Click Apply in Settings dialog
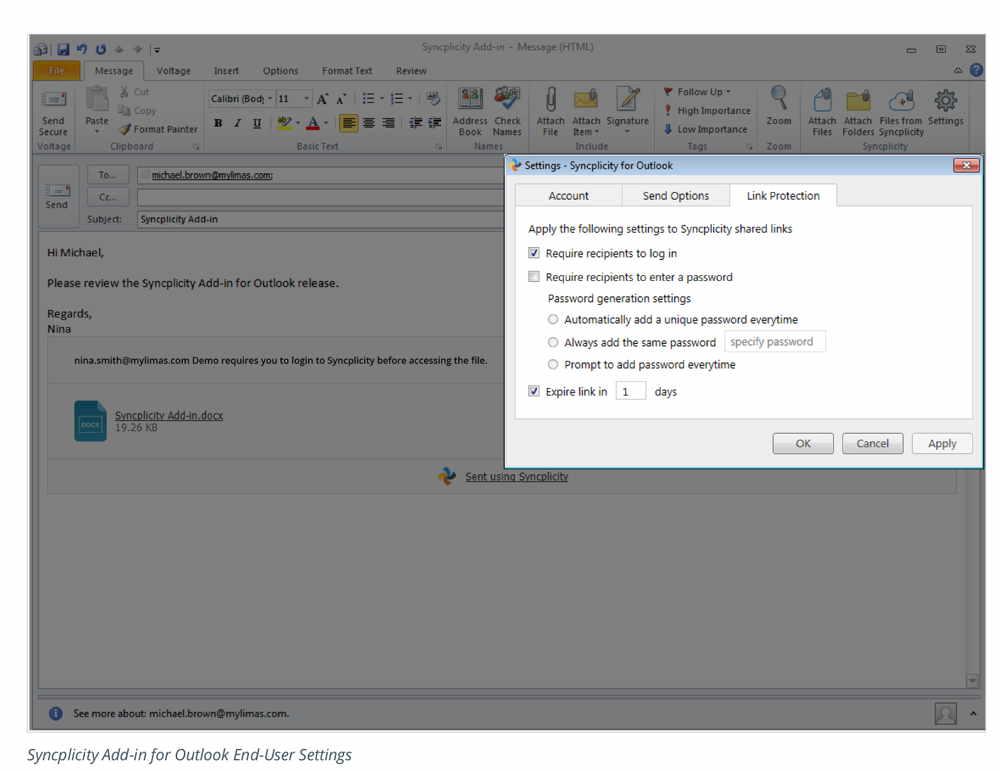Viewport: 1000px width, 771px height. 942,443
